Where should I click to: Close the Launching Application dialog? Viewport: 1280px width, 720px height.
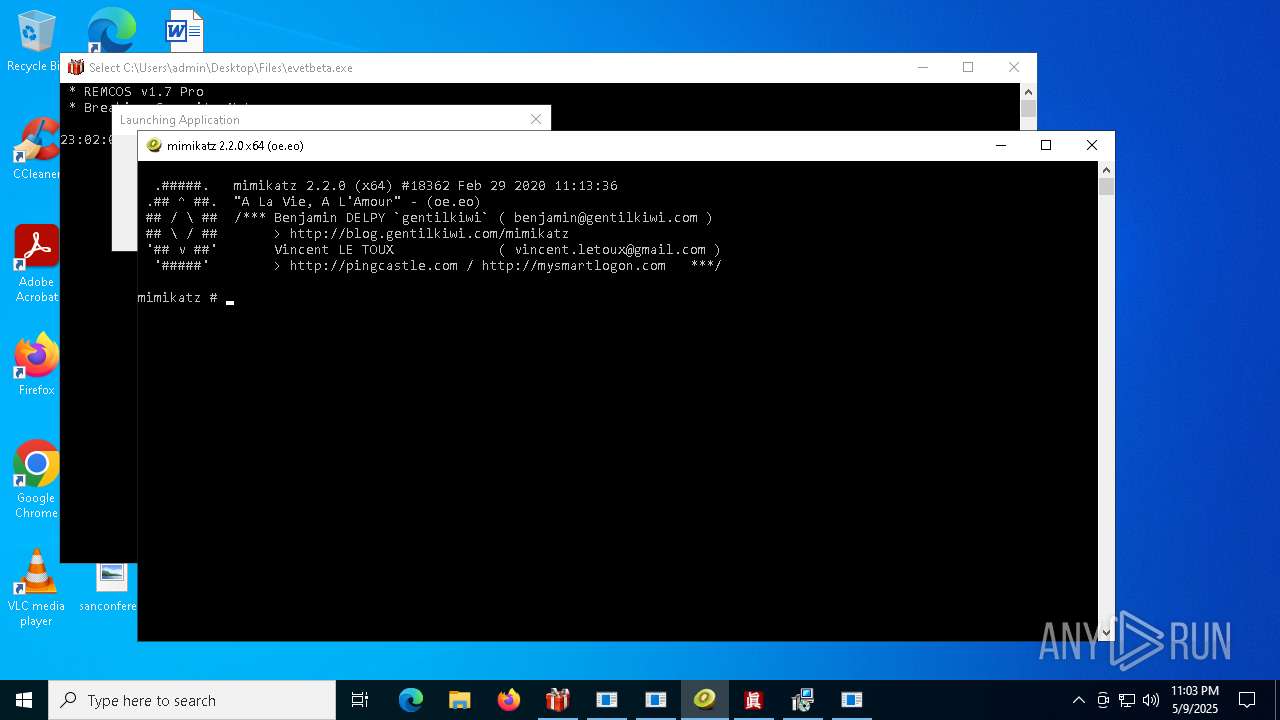coord(536,119)
